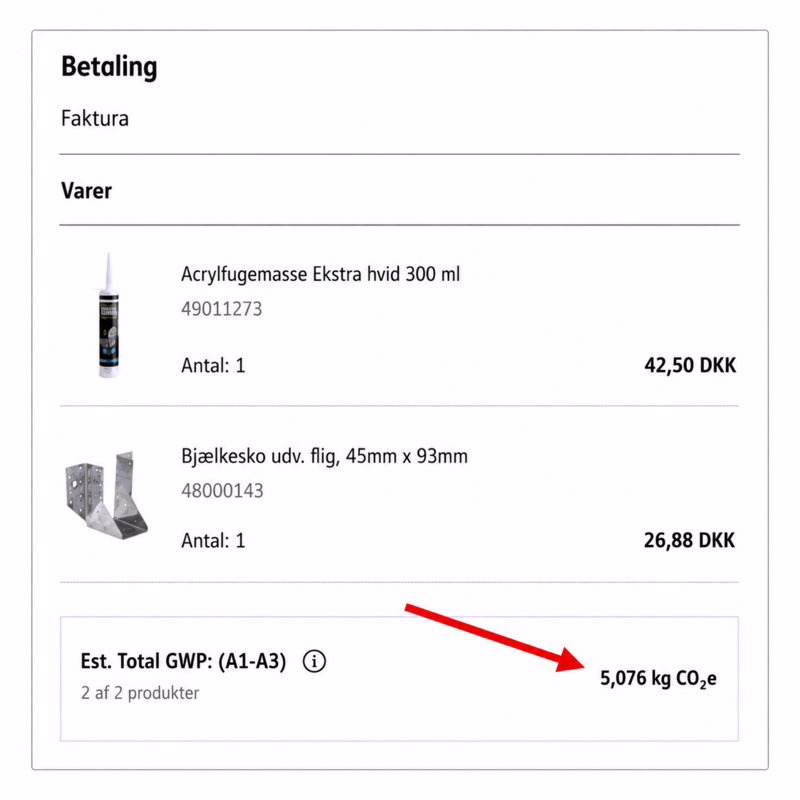Click the info icon beside Est. Total GWP
This screenshot has width=800, height=800.
click(x=314, y=661)
